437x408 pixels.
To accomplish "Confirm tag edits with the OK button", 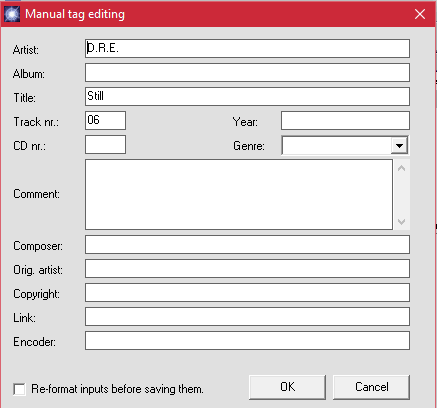I will [x=287, y=387].
